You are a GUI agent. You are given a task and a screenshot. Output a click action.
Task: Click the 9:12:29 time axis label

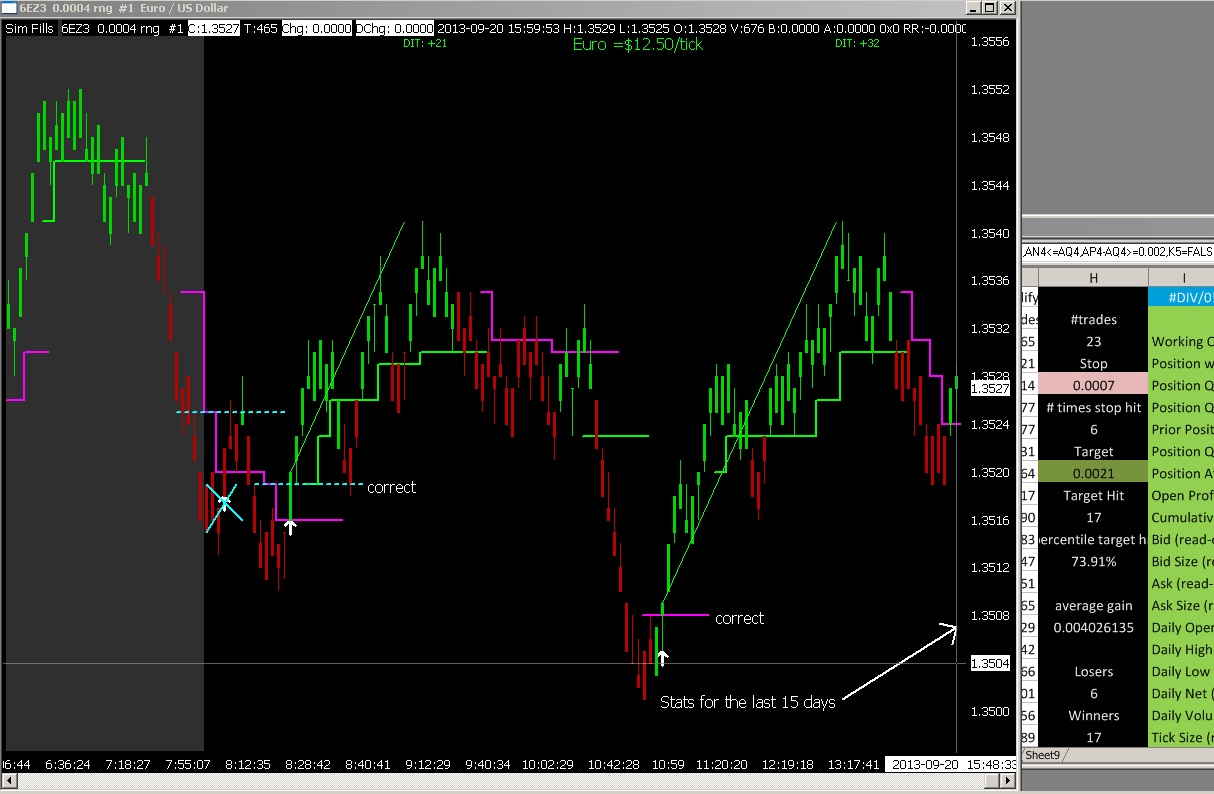430,764
